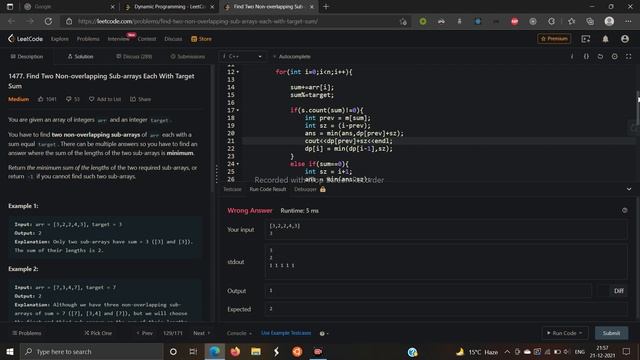
Task: Select the locked Debugger tab
Action: click(x=310, y=189)
